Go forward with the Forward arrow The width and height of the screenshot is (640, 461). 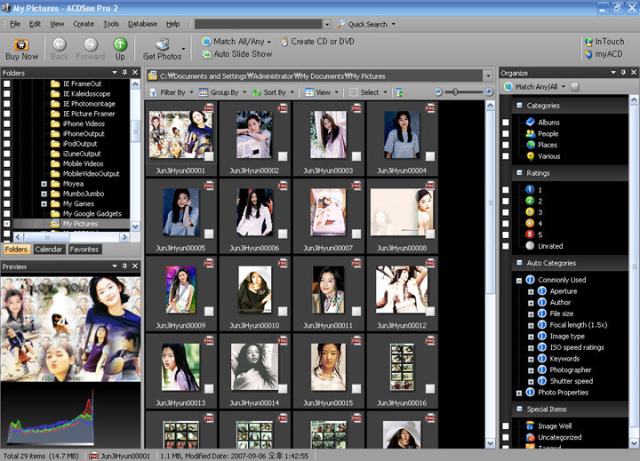[x=91, y=44]
